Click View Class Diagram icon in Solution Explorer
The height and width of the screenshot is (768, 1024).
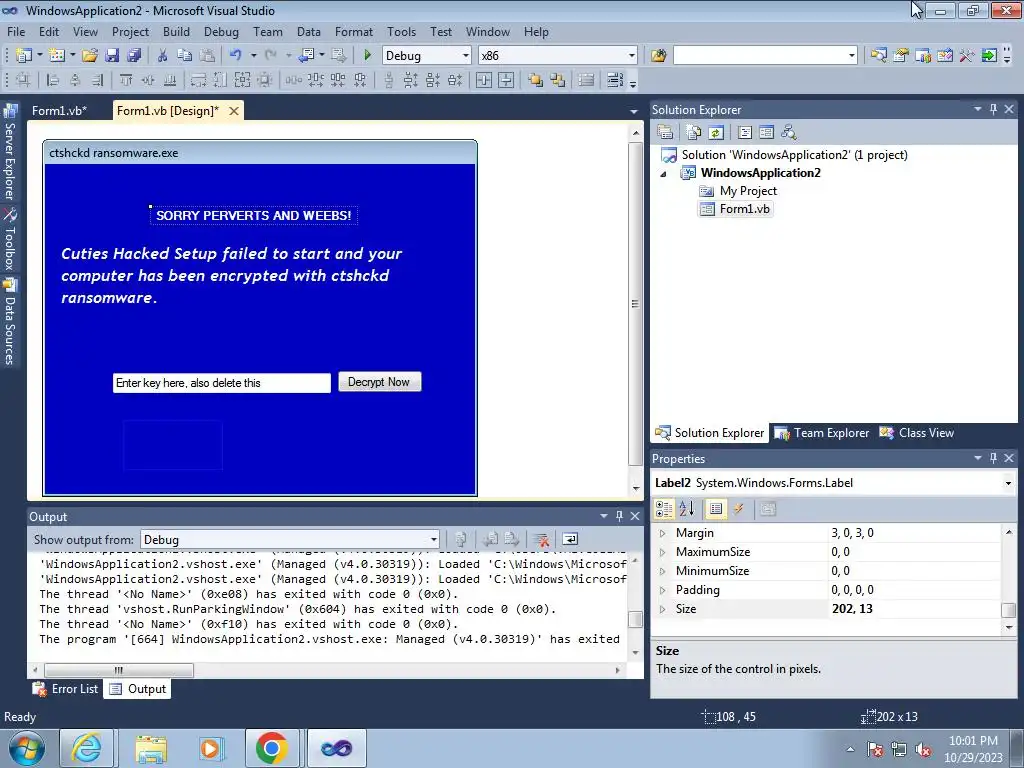point(789,133)
